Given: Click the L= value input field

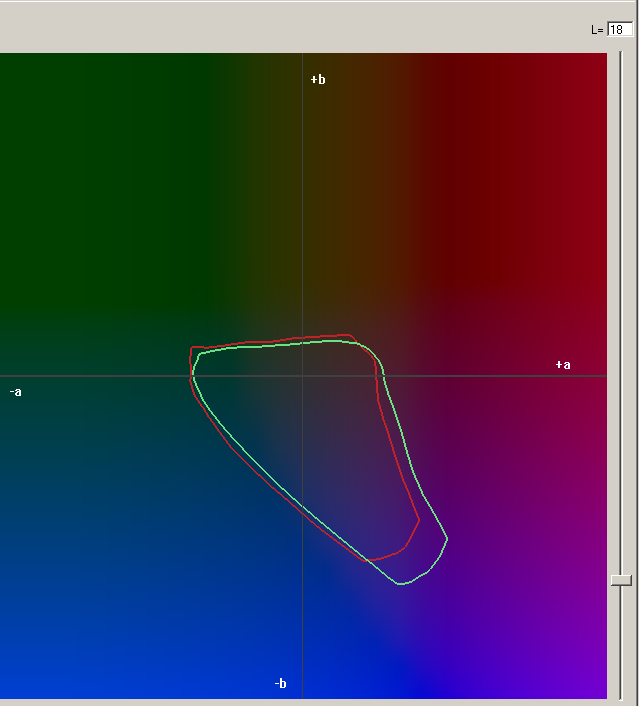Looking at the screenshot, I should coord(620,30).
